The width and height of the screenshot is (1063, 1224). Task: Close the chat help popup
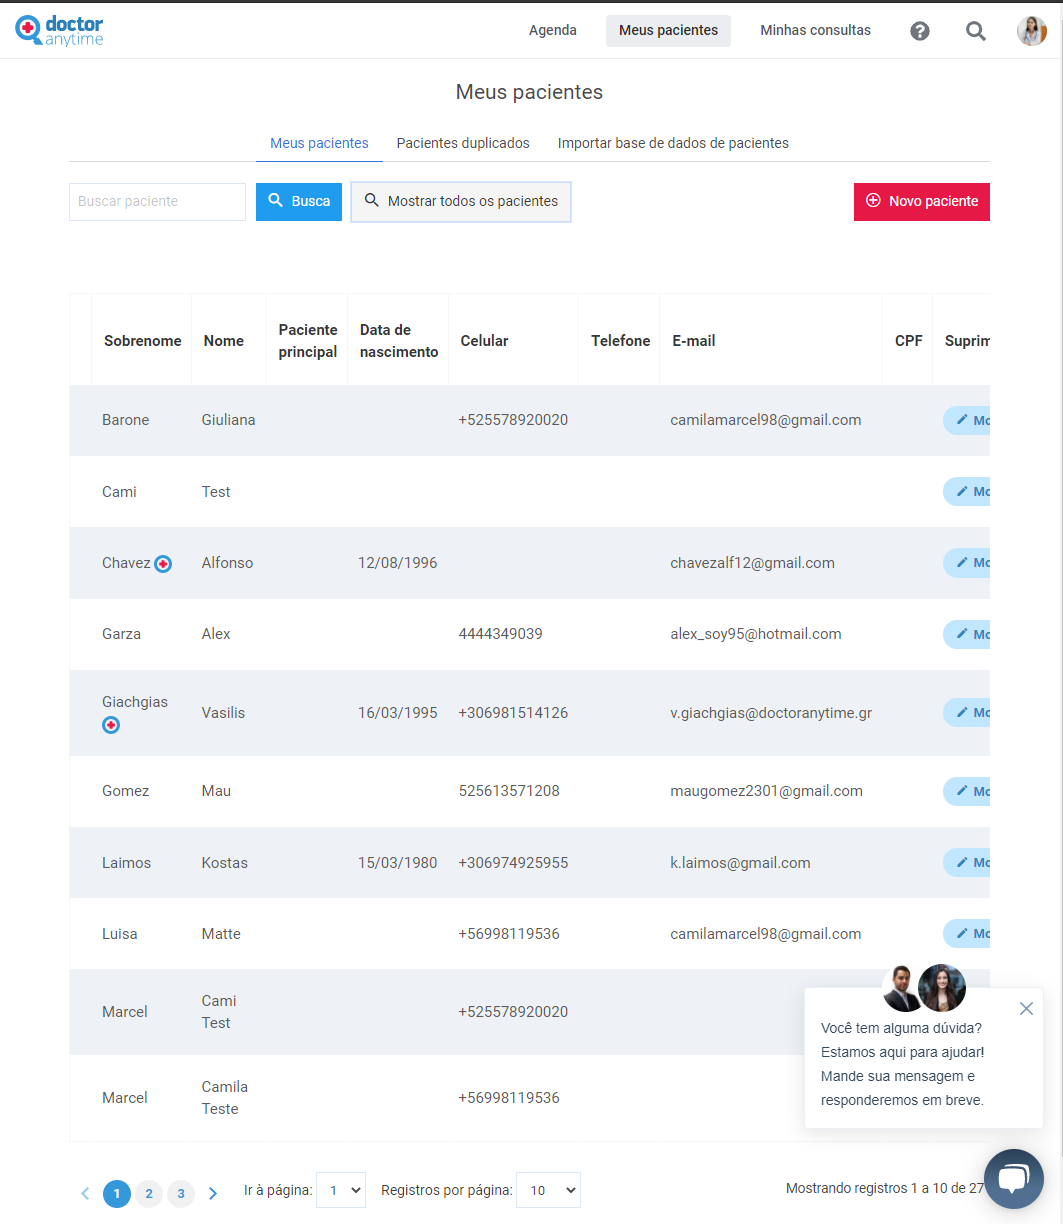coord(1026,1008)
